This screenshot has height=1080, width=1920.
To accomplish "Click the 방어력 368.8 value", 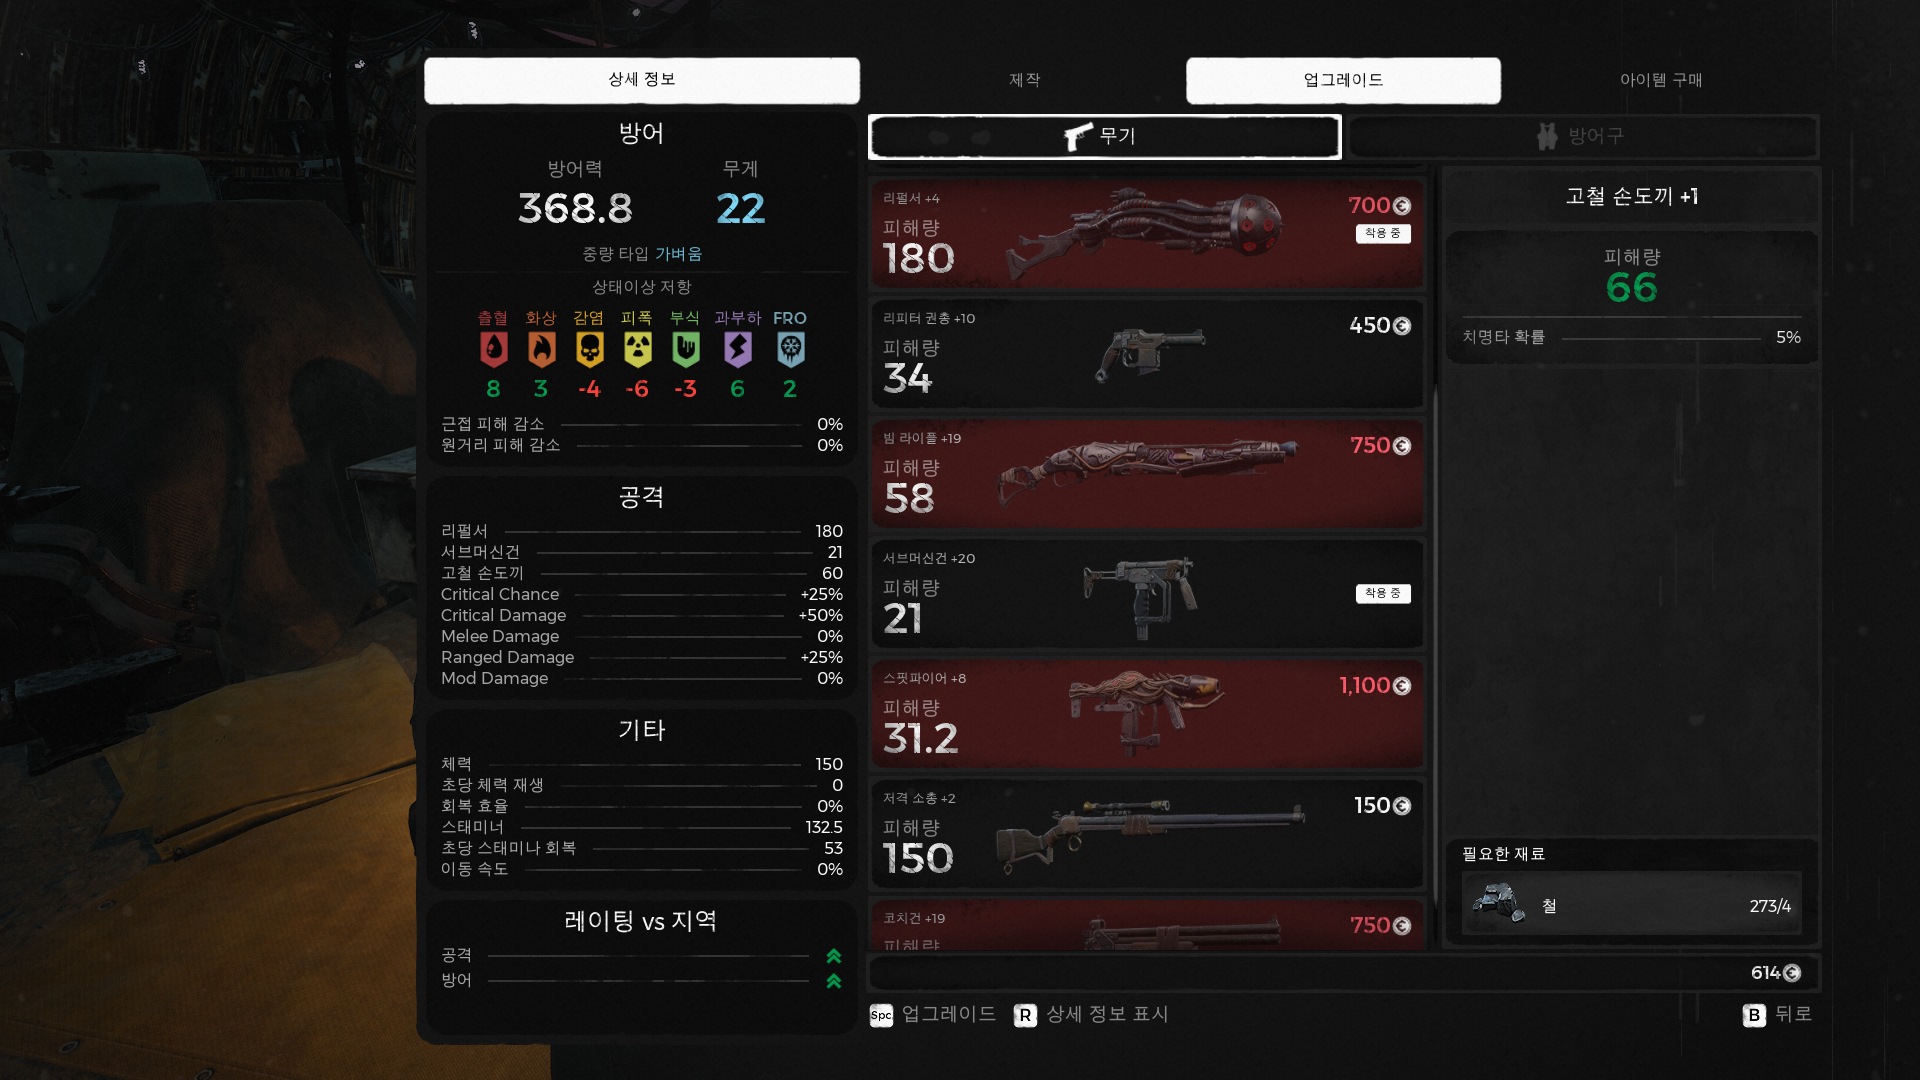I will tap(575, 209).
